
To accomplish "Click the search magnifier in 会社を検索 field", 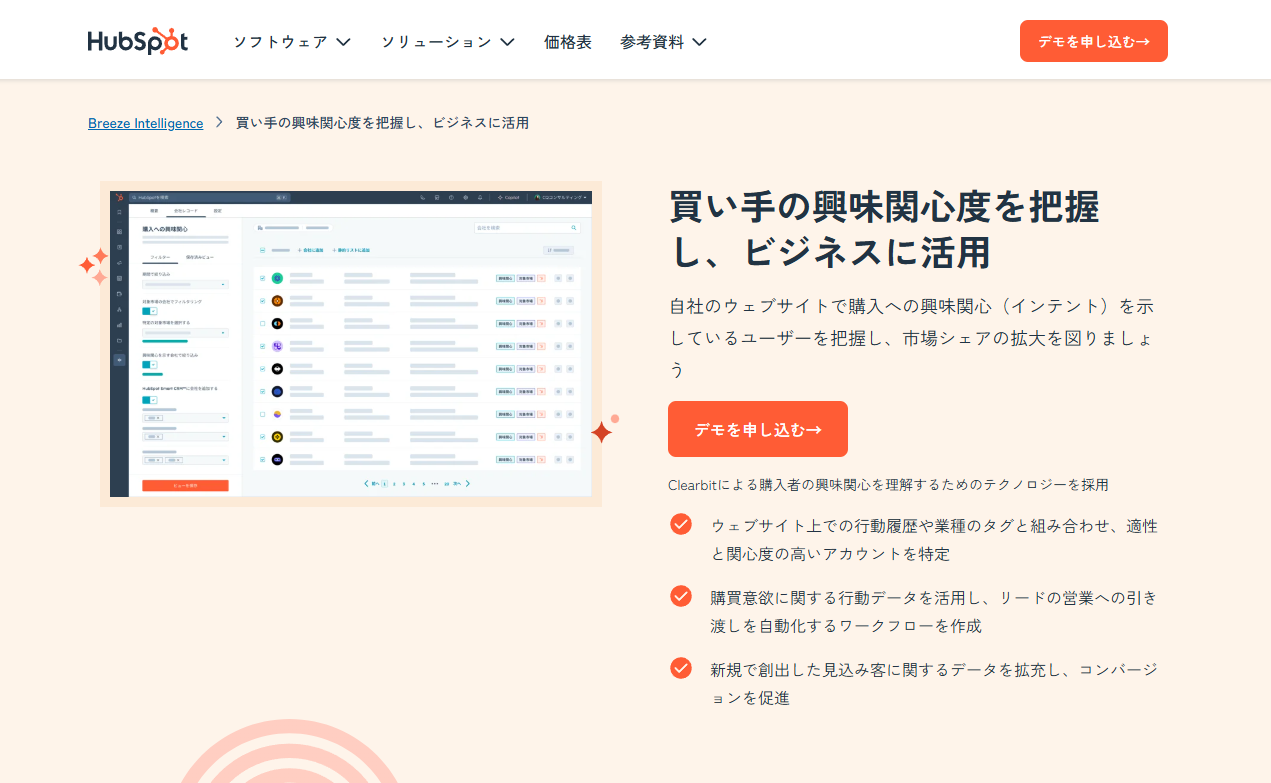I will (x=574, y=228).
